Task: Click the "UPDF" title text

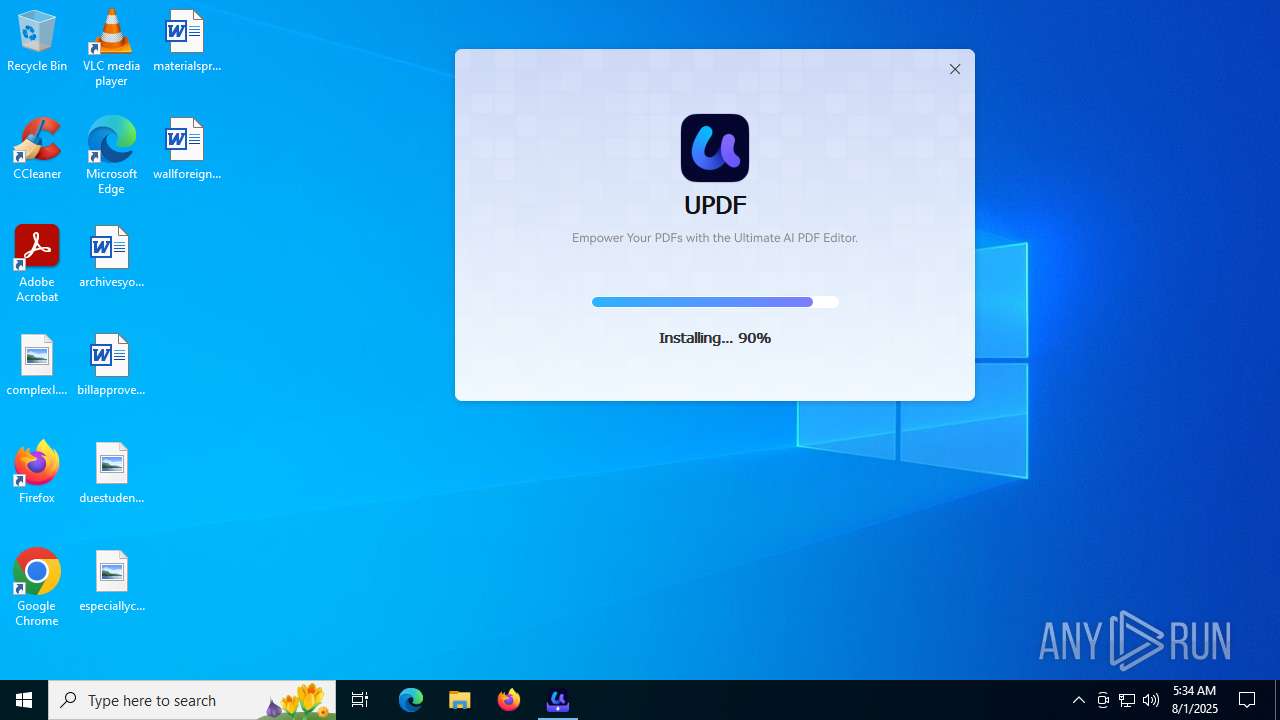Action: pos(715,205)
